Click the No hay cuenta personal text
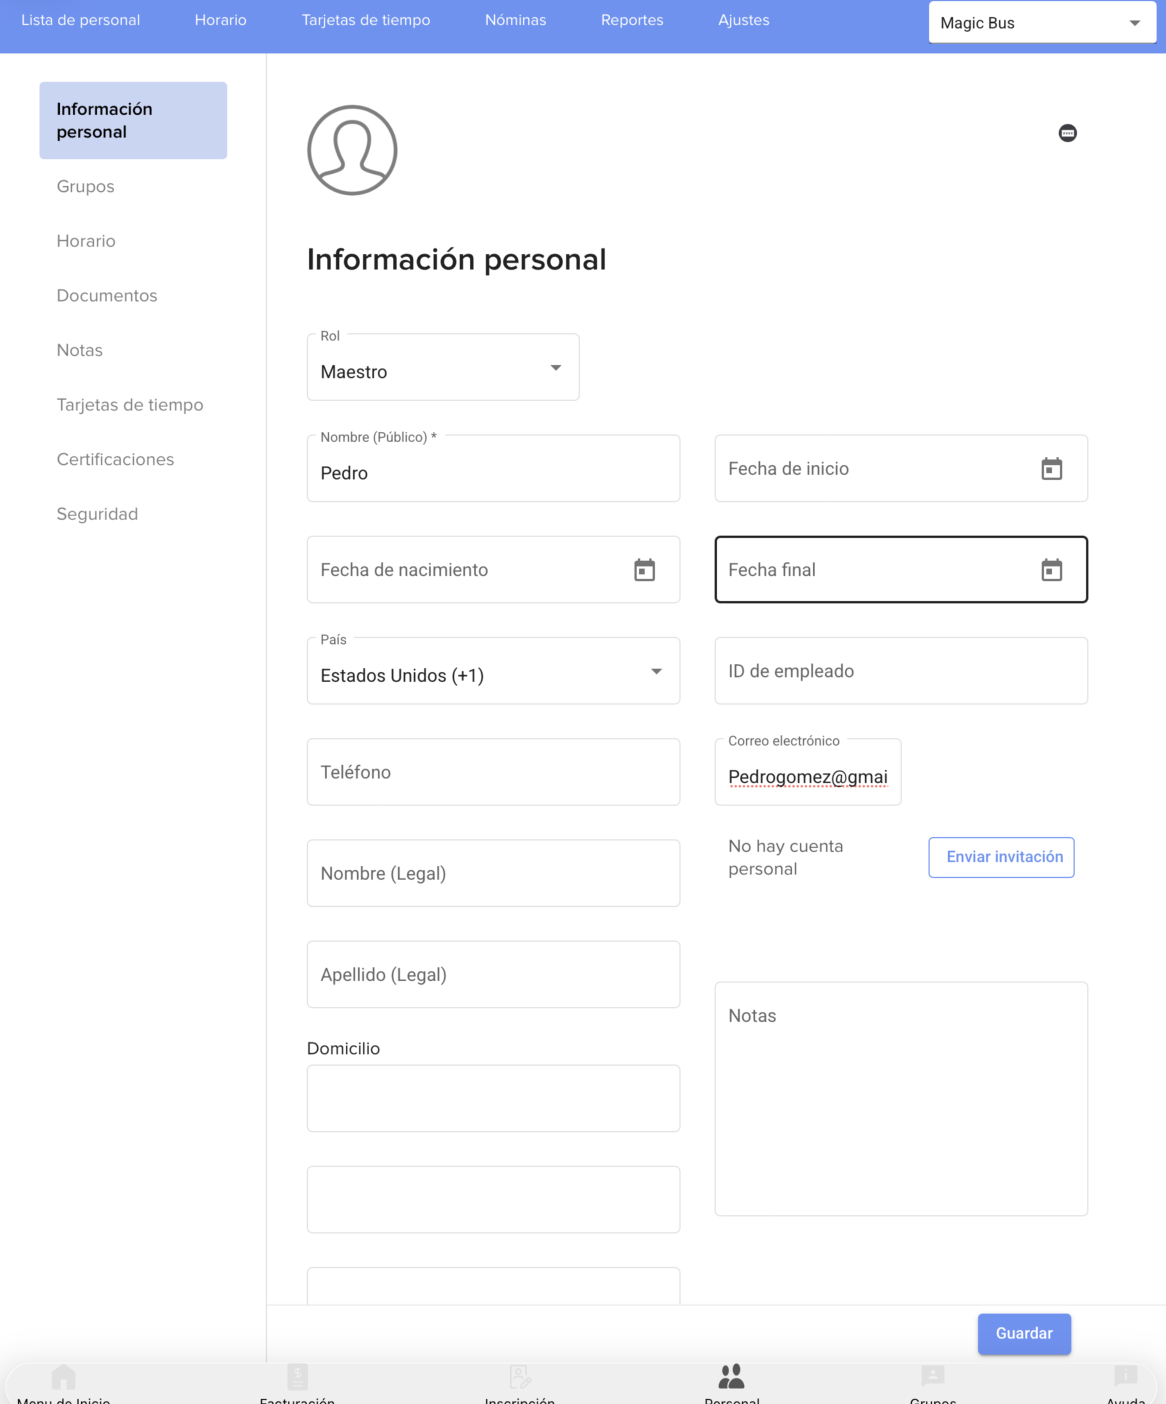Image resolution: width=1166 pixels, height=1404 pixels. point(786,858)
